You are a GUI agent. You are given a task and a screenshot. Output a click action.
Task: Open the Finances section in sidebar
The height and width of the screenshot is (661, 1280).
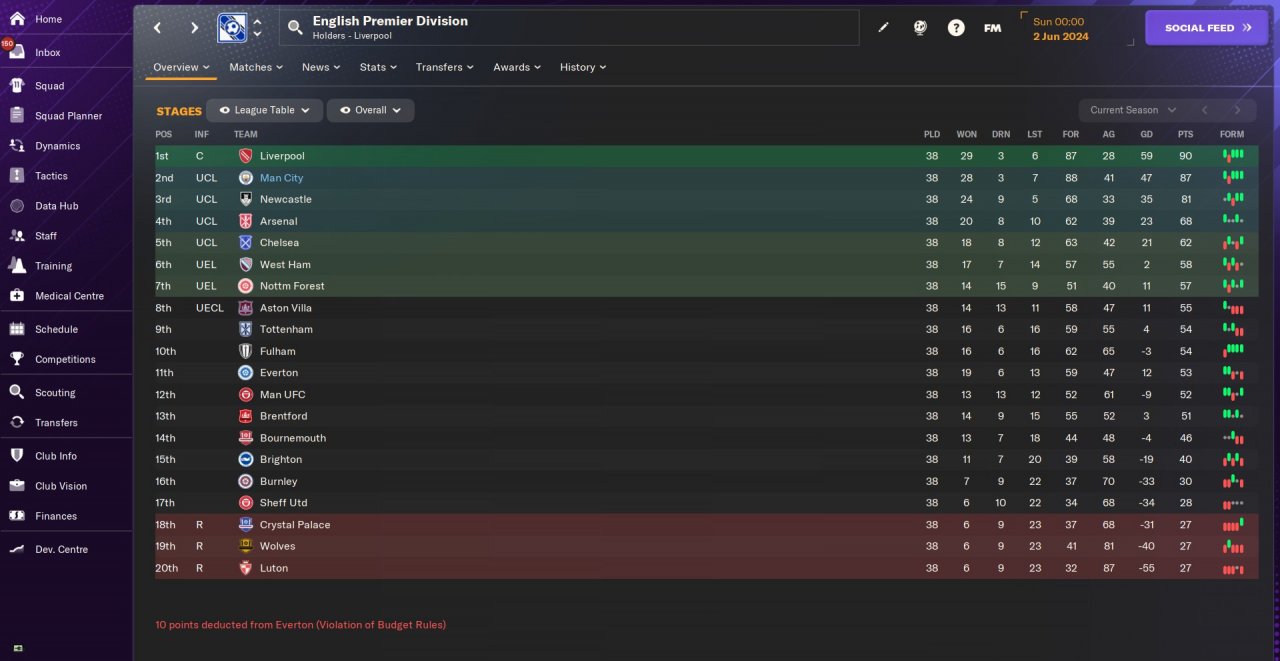[x=56, y=516]
